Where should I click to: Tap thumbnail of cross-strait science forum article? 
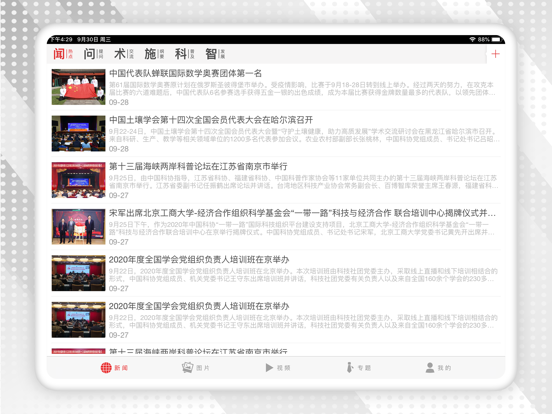click(x=79, y=180)
